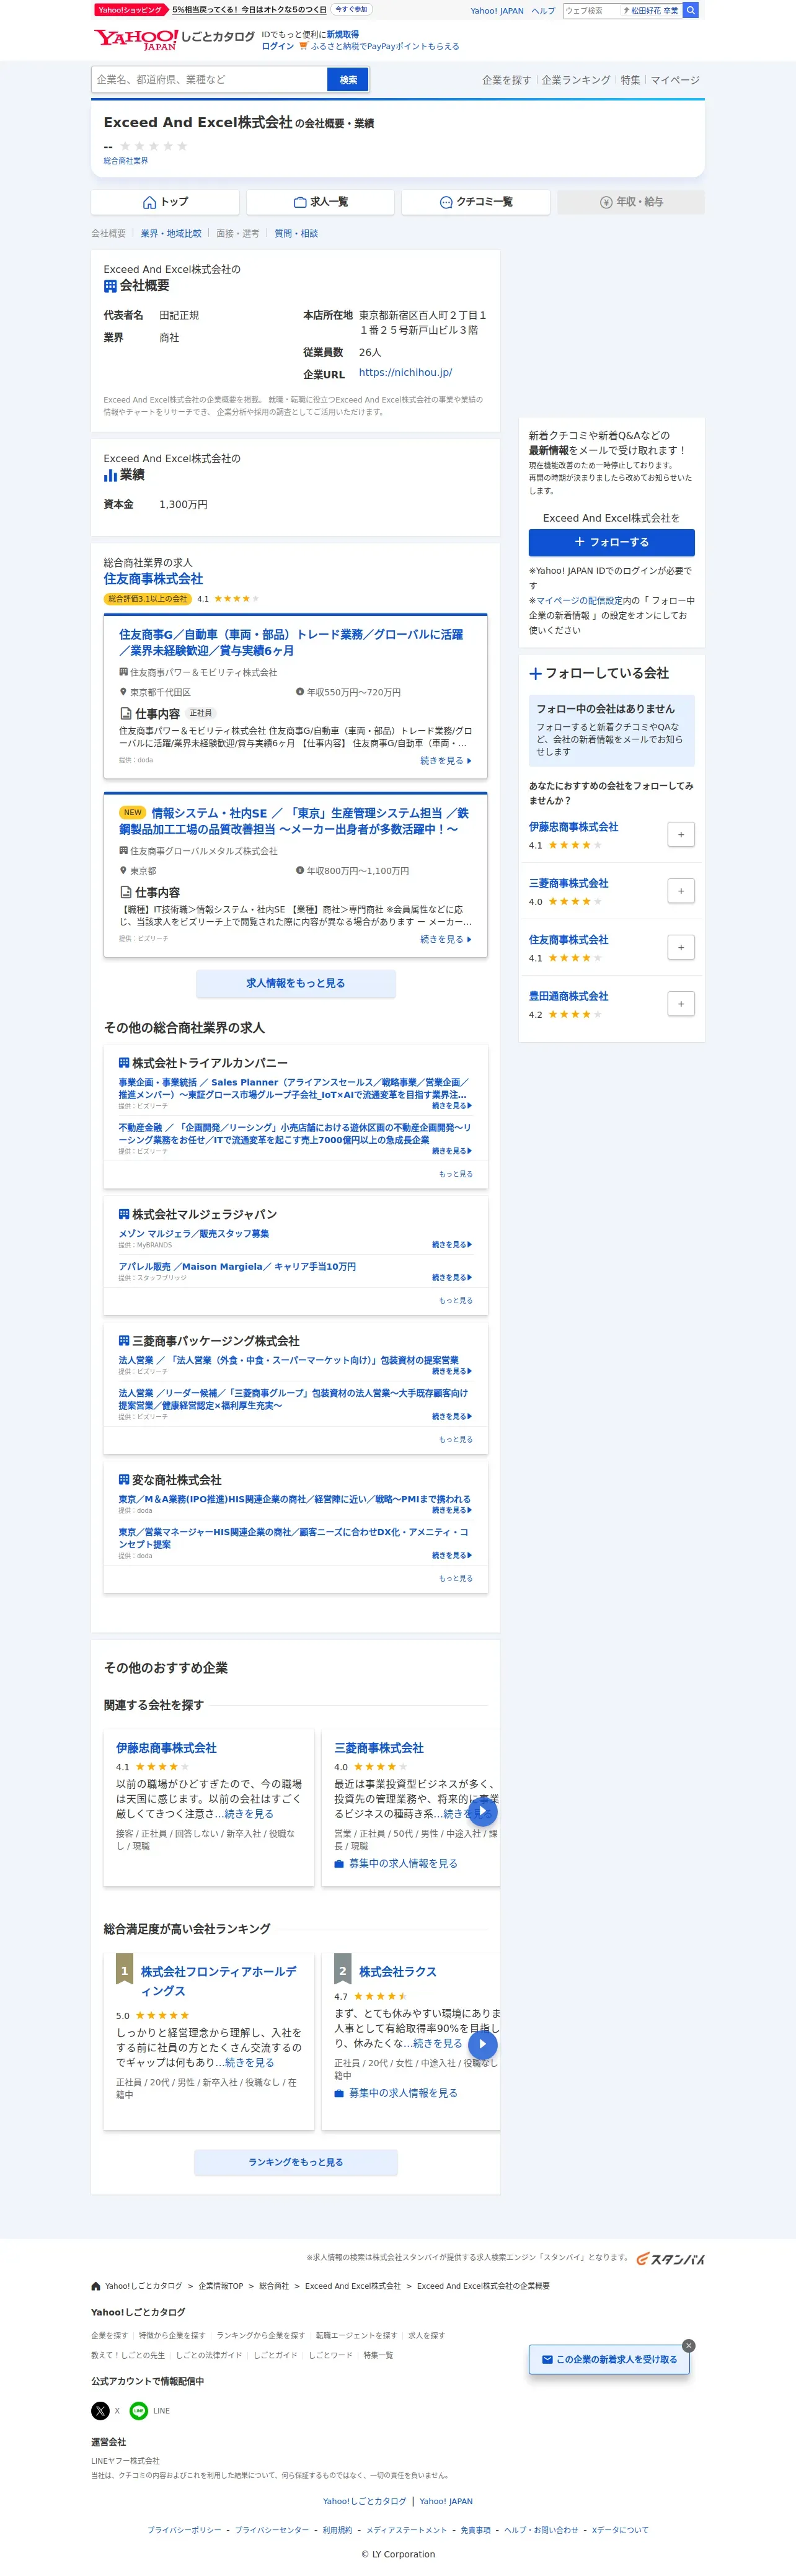Screen dimensions: 796x2576
Task: Open the トップ tab
Action: click(165, 202)
